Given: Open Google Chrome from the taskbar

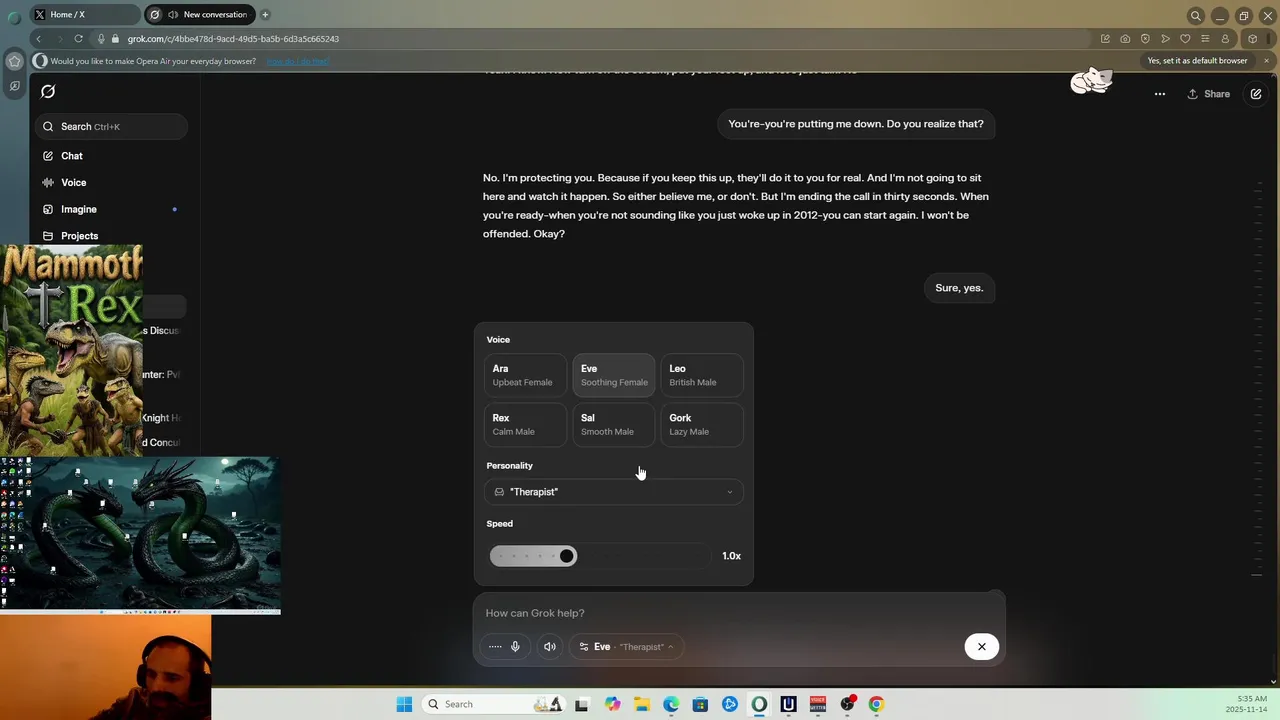Looking at the screenshot, I should coord(876,704).
